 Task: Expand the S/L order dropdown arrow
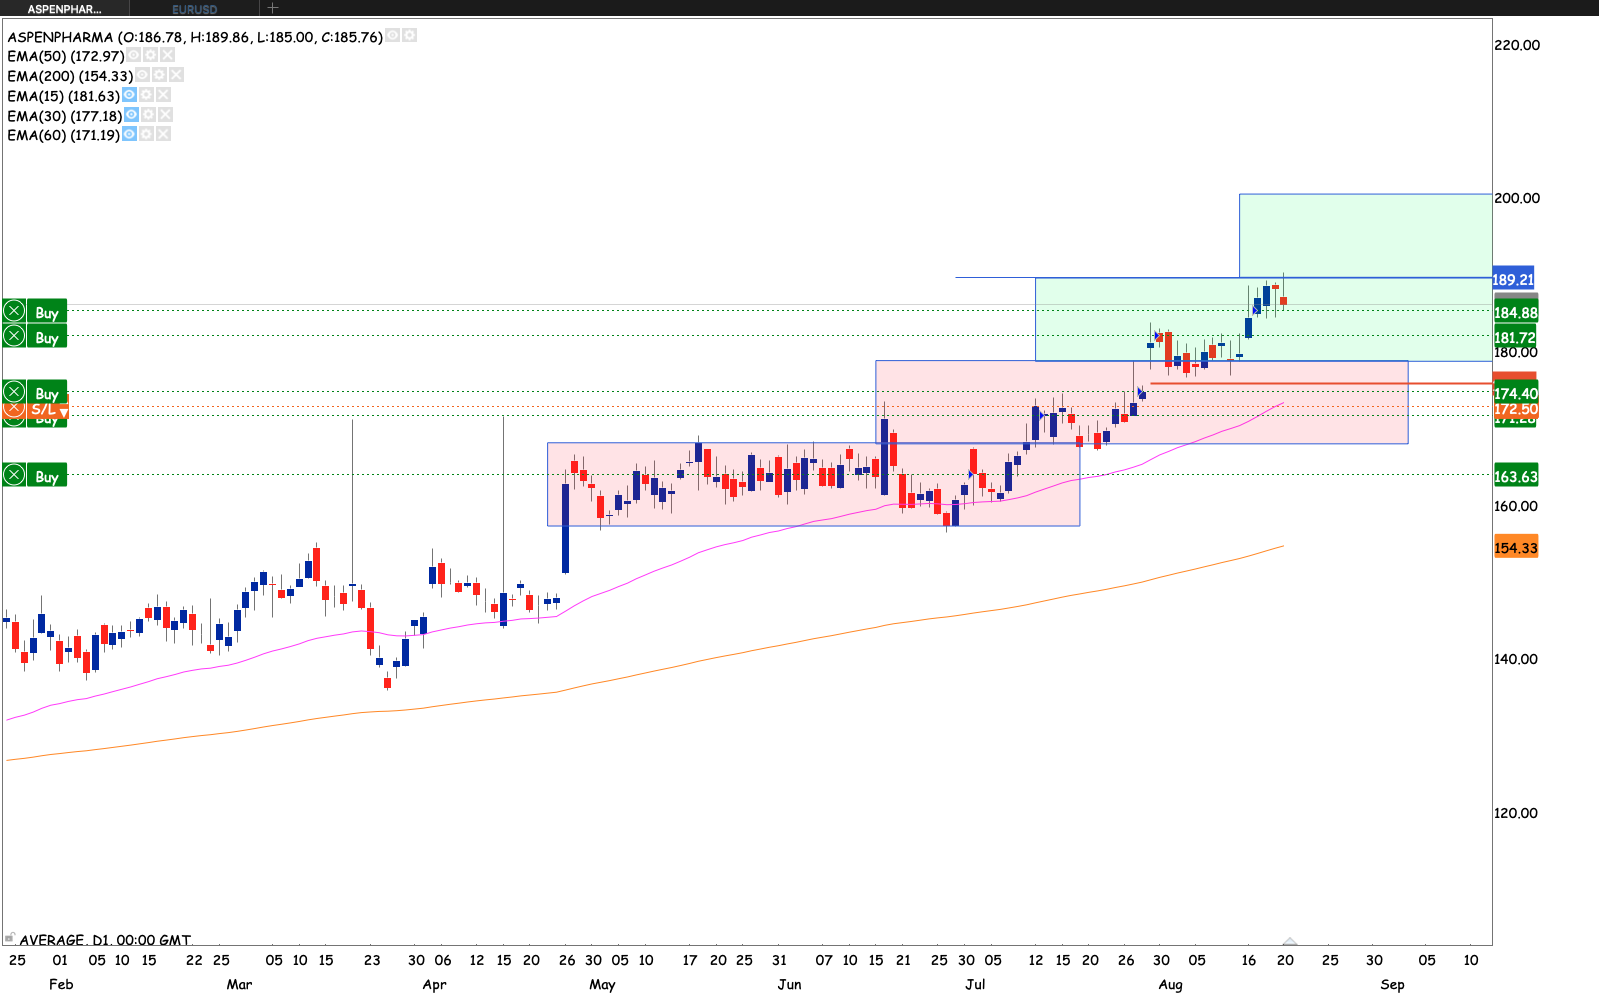point(64,412)
